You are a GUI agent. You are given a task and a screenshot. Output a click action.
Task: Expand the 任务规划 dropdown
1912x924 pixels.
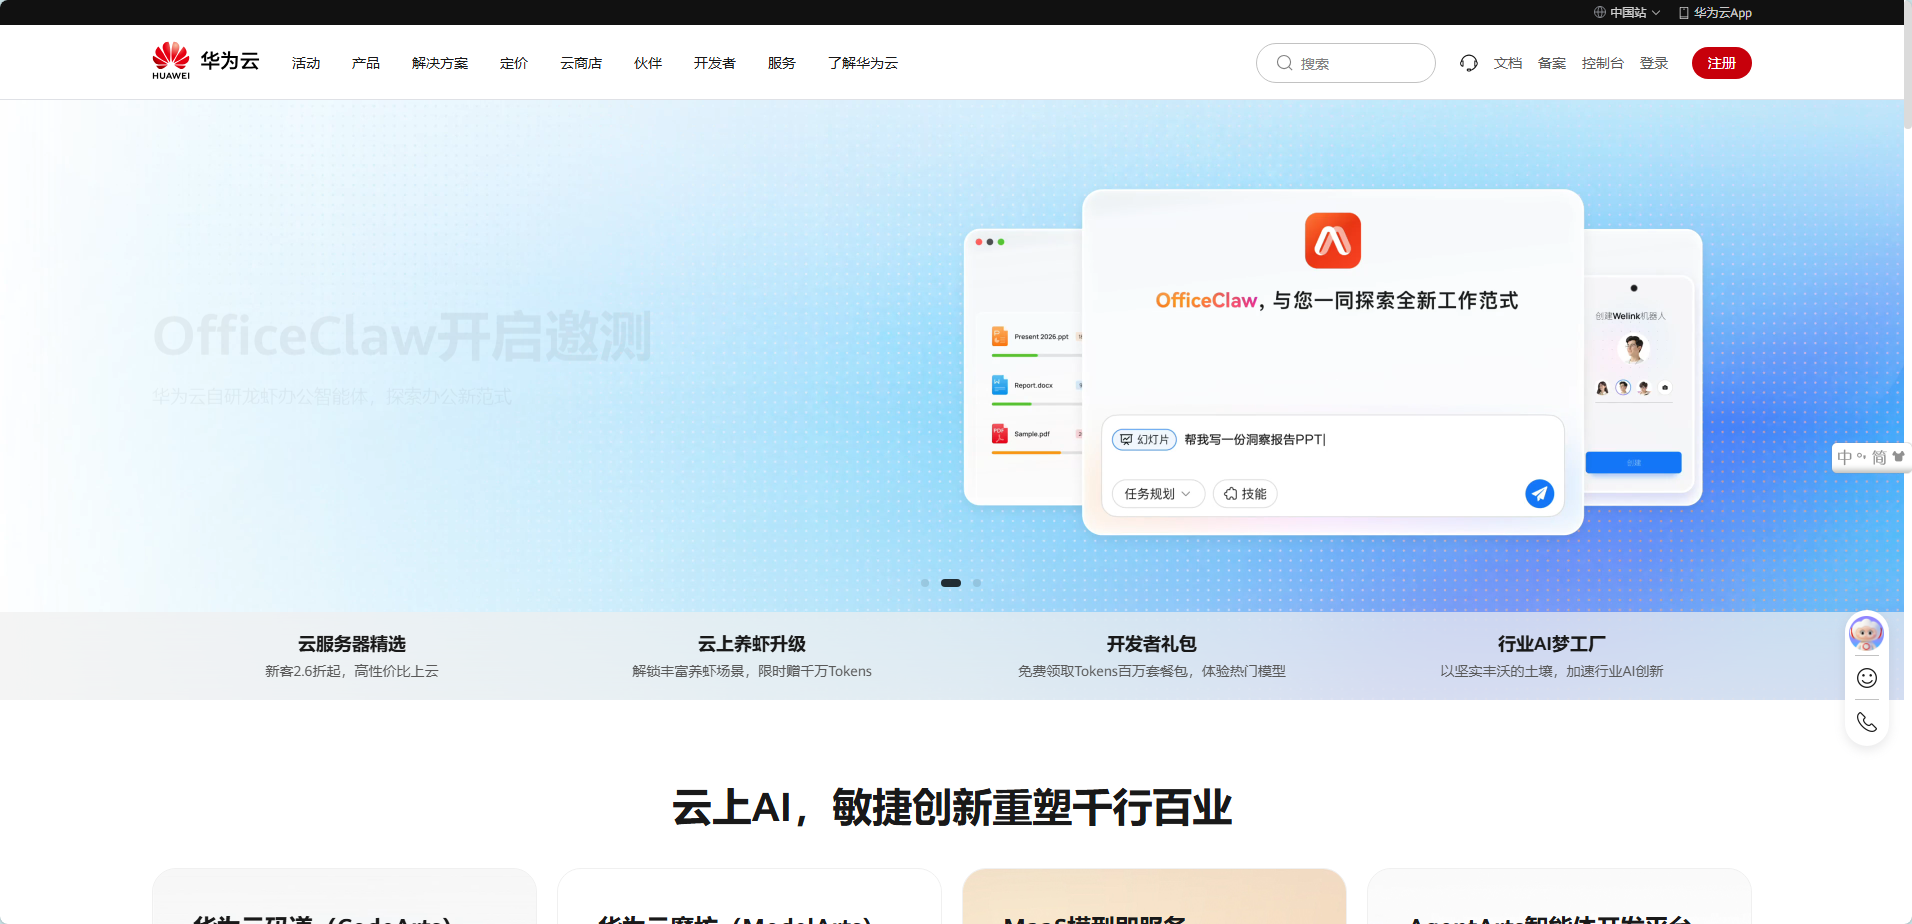click(1158, 493)
